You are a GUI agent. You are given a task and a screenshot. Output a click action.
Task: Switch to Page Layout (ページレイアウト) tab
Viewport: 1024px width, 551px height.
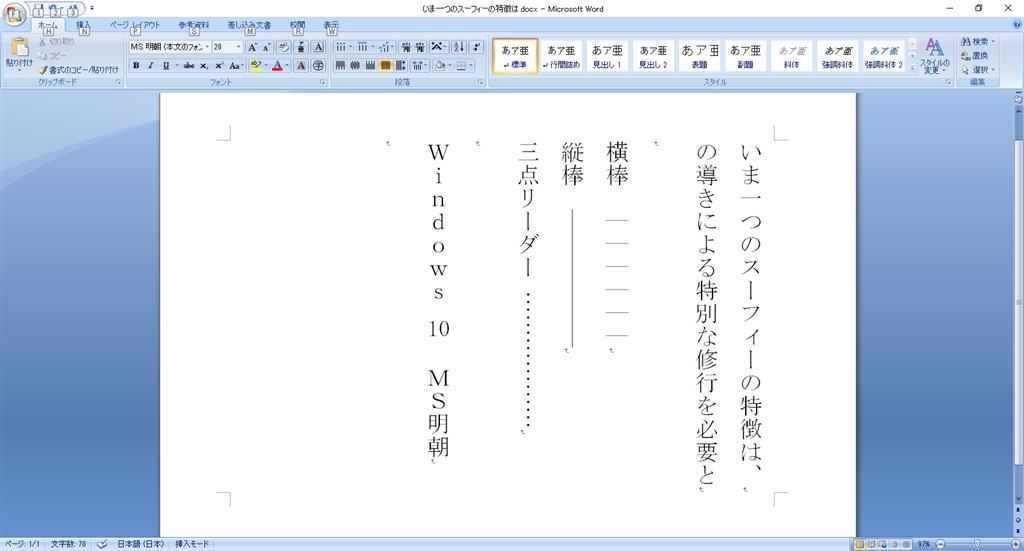pyautogui.click(x=135, y=25)
